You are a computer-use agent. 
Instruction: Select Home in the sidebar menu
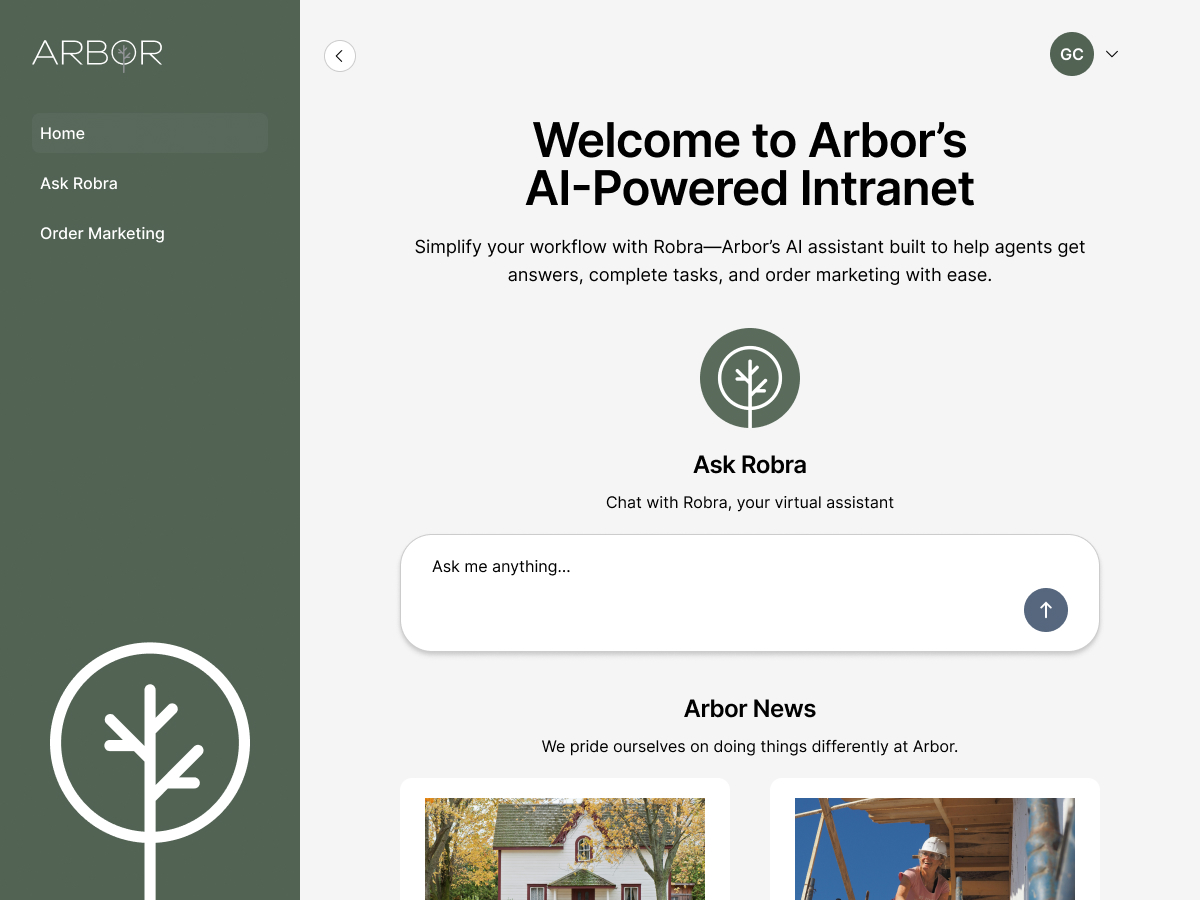[x=150, y=133]
